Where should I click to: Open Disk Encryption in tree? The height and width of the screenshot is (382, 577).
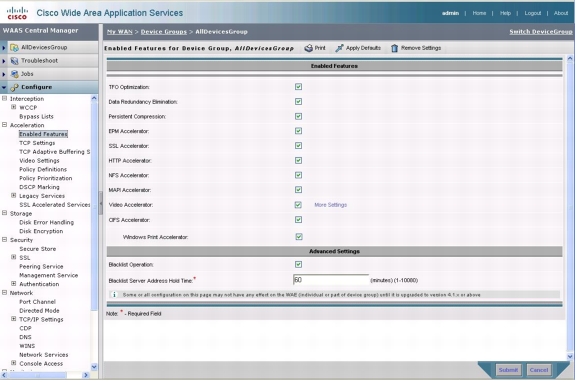41,231
